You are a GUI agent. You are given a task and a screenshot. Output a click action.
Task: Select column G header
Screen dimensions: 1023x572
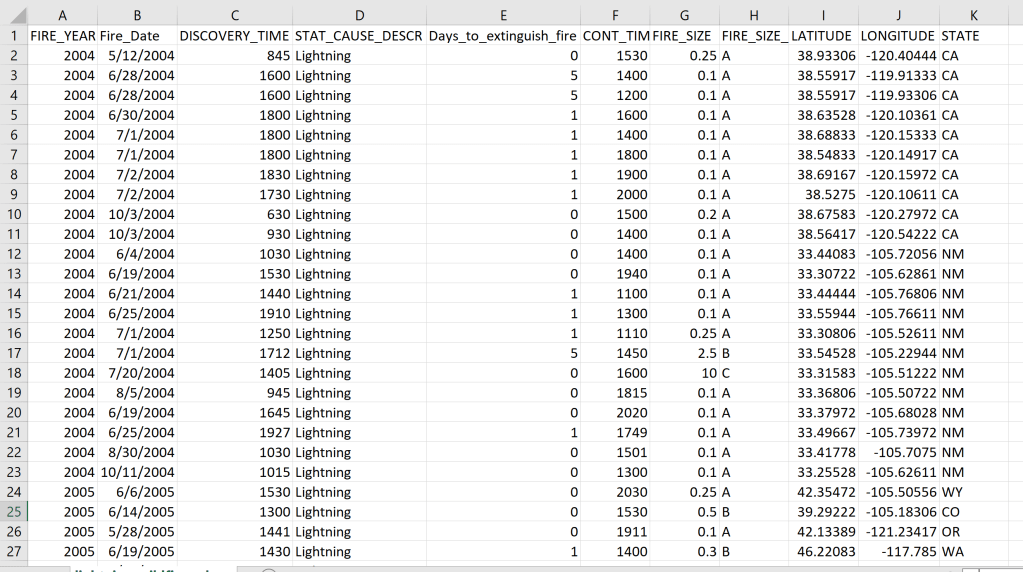coord(684,15)
